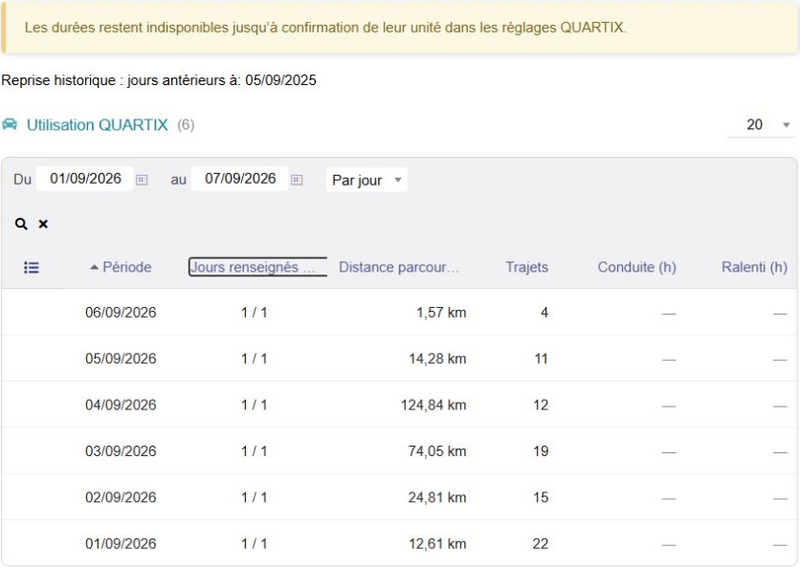Click the 124,84 km distance value
Screen dimensions: 800x569
434,405
